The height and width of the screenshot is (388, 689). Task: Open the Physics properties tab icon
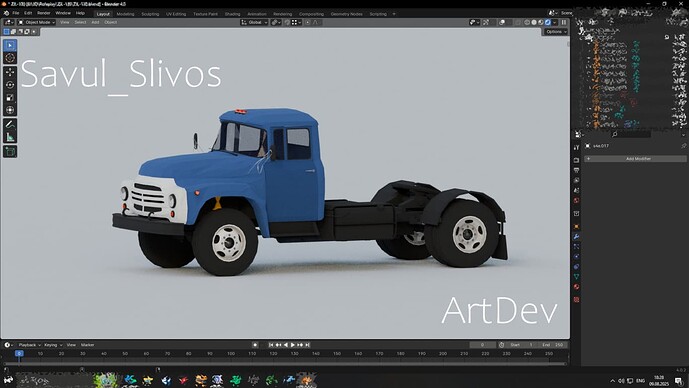click(577, 257)
